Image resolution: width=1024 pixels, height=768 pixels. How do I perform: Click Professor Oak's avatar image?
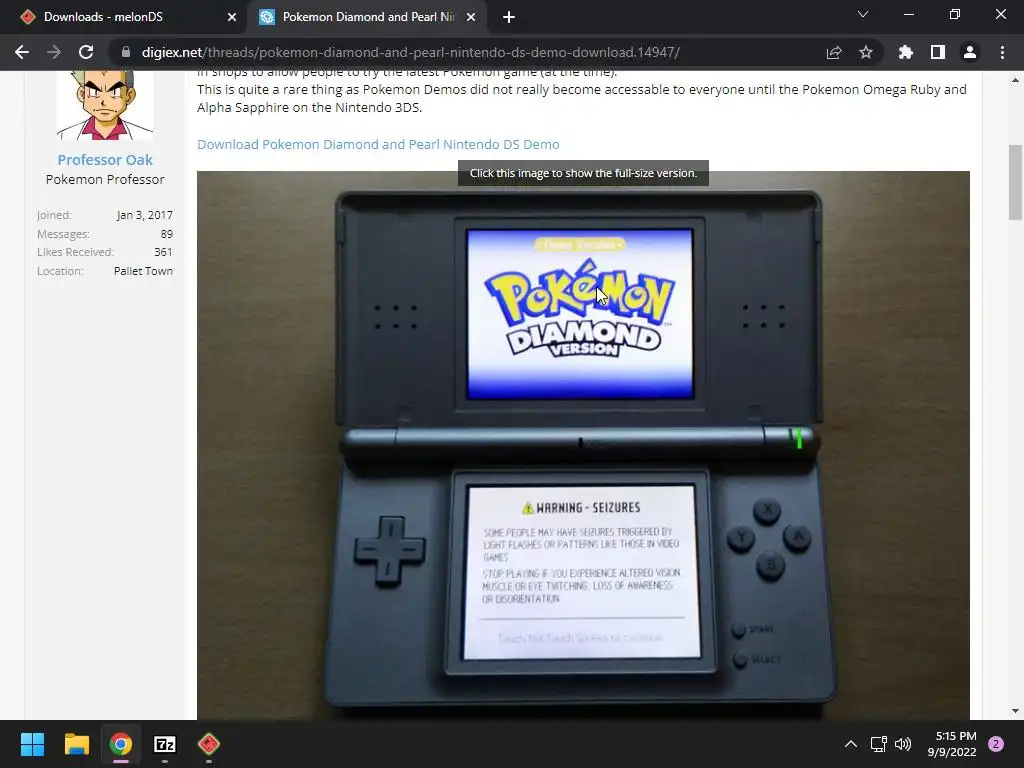click(x=105, y=106)
